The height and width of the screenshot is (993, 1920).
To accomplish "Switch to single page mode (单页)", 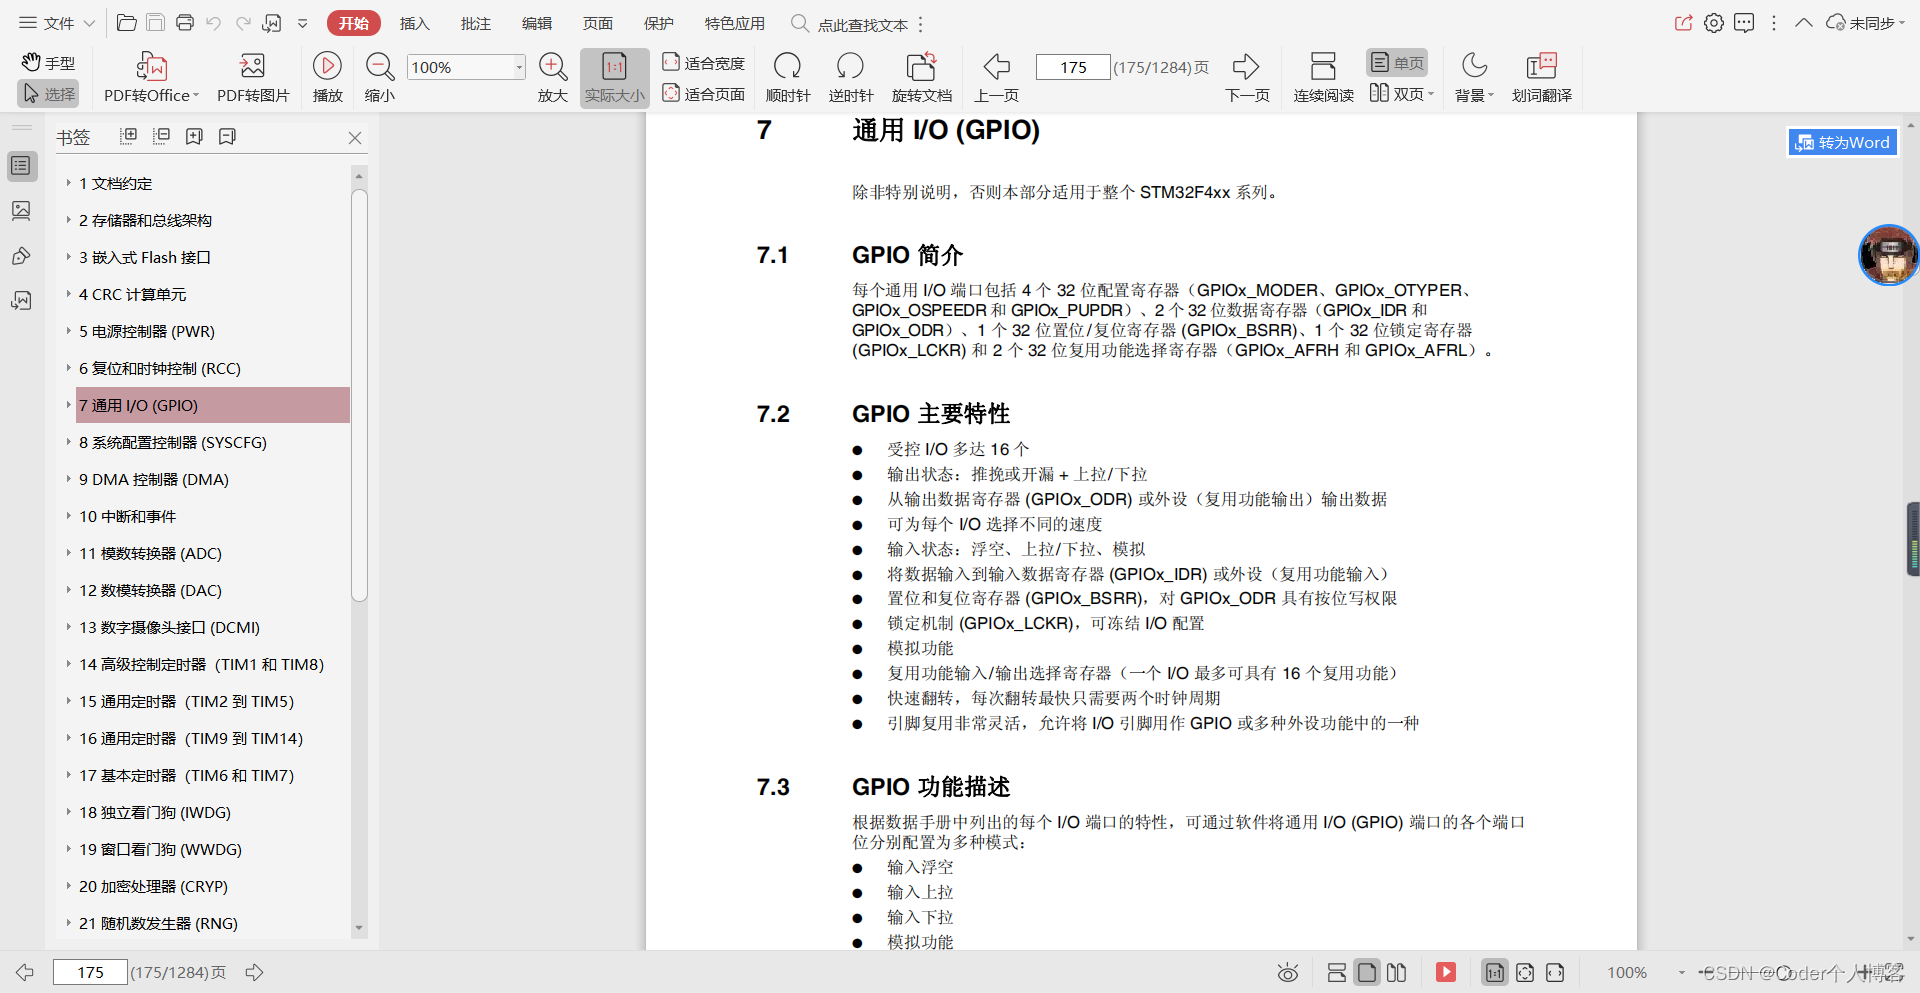I will click(1397, 63).
